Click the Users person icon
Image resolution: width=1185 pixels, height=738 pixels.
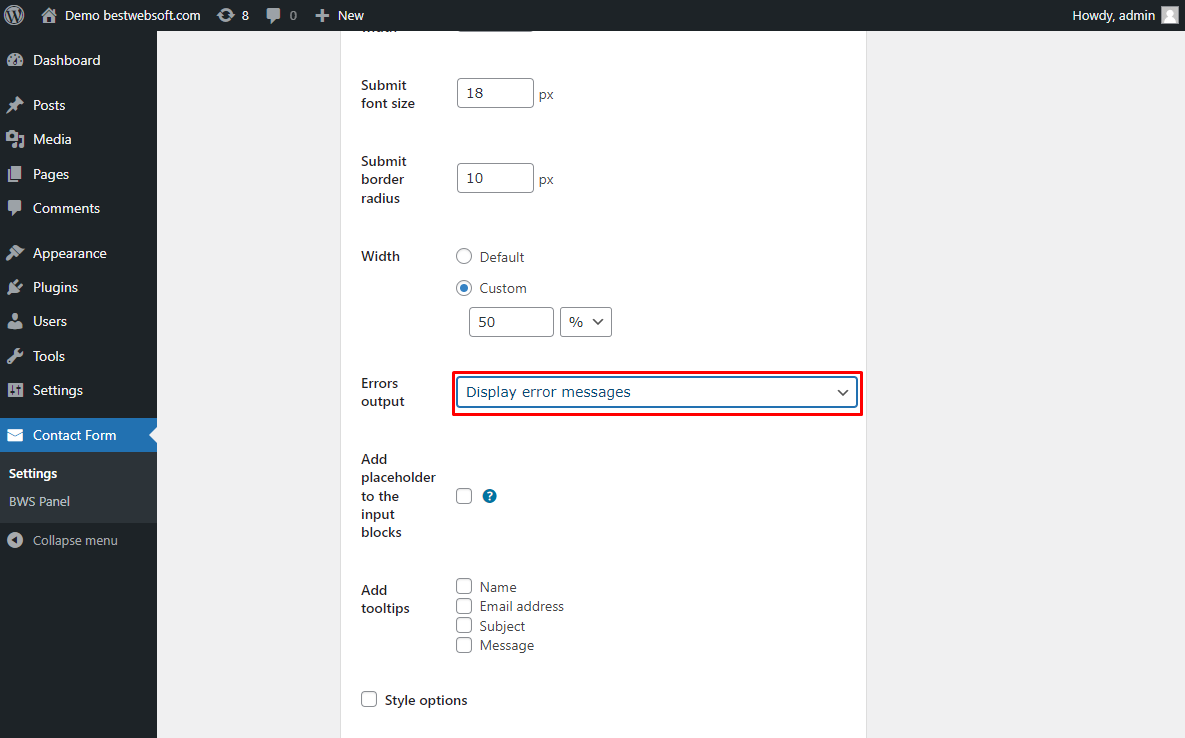click(15, 321)
